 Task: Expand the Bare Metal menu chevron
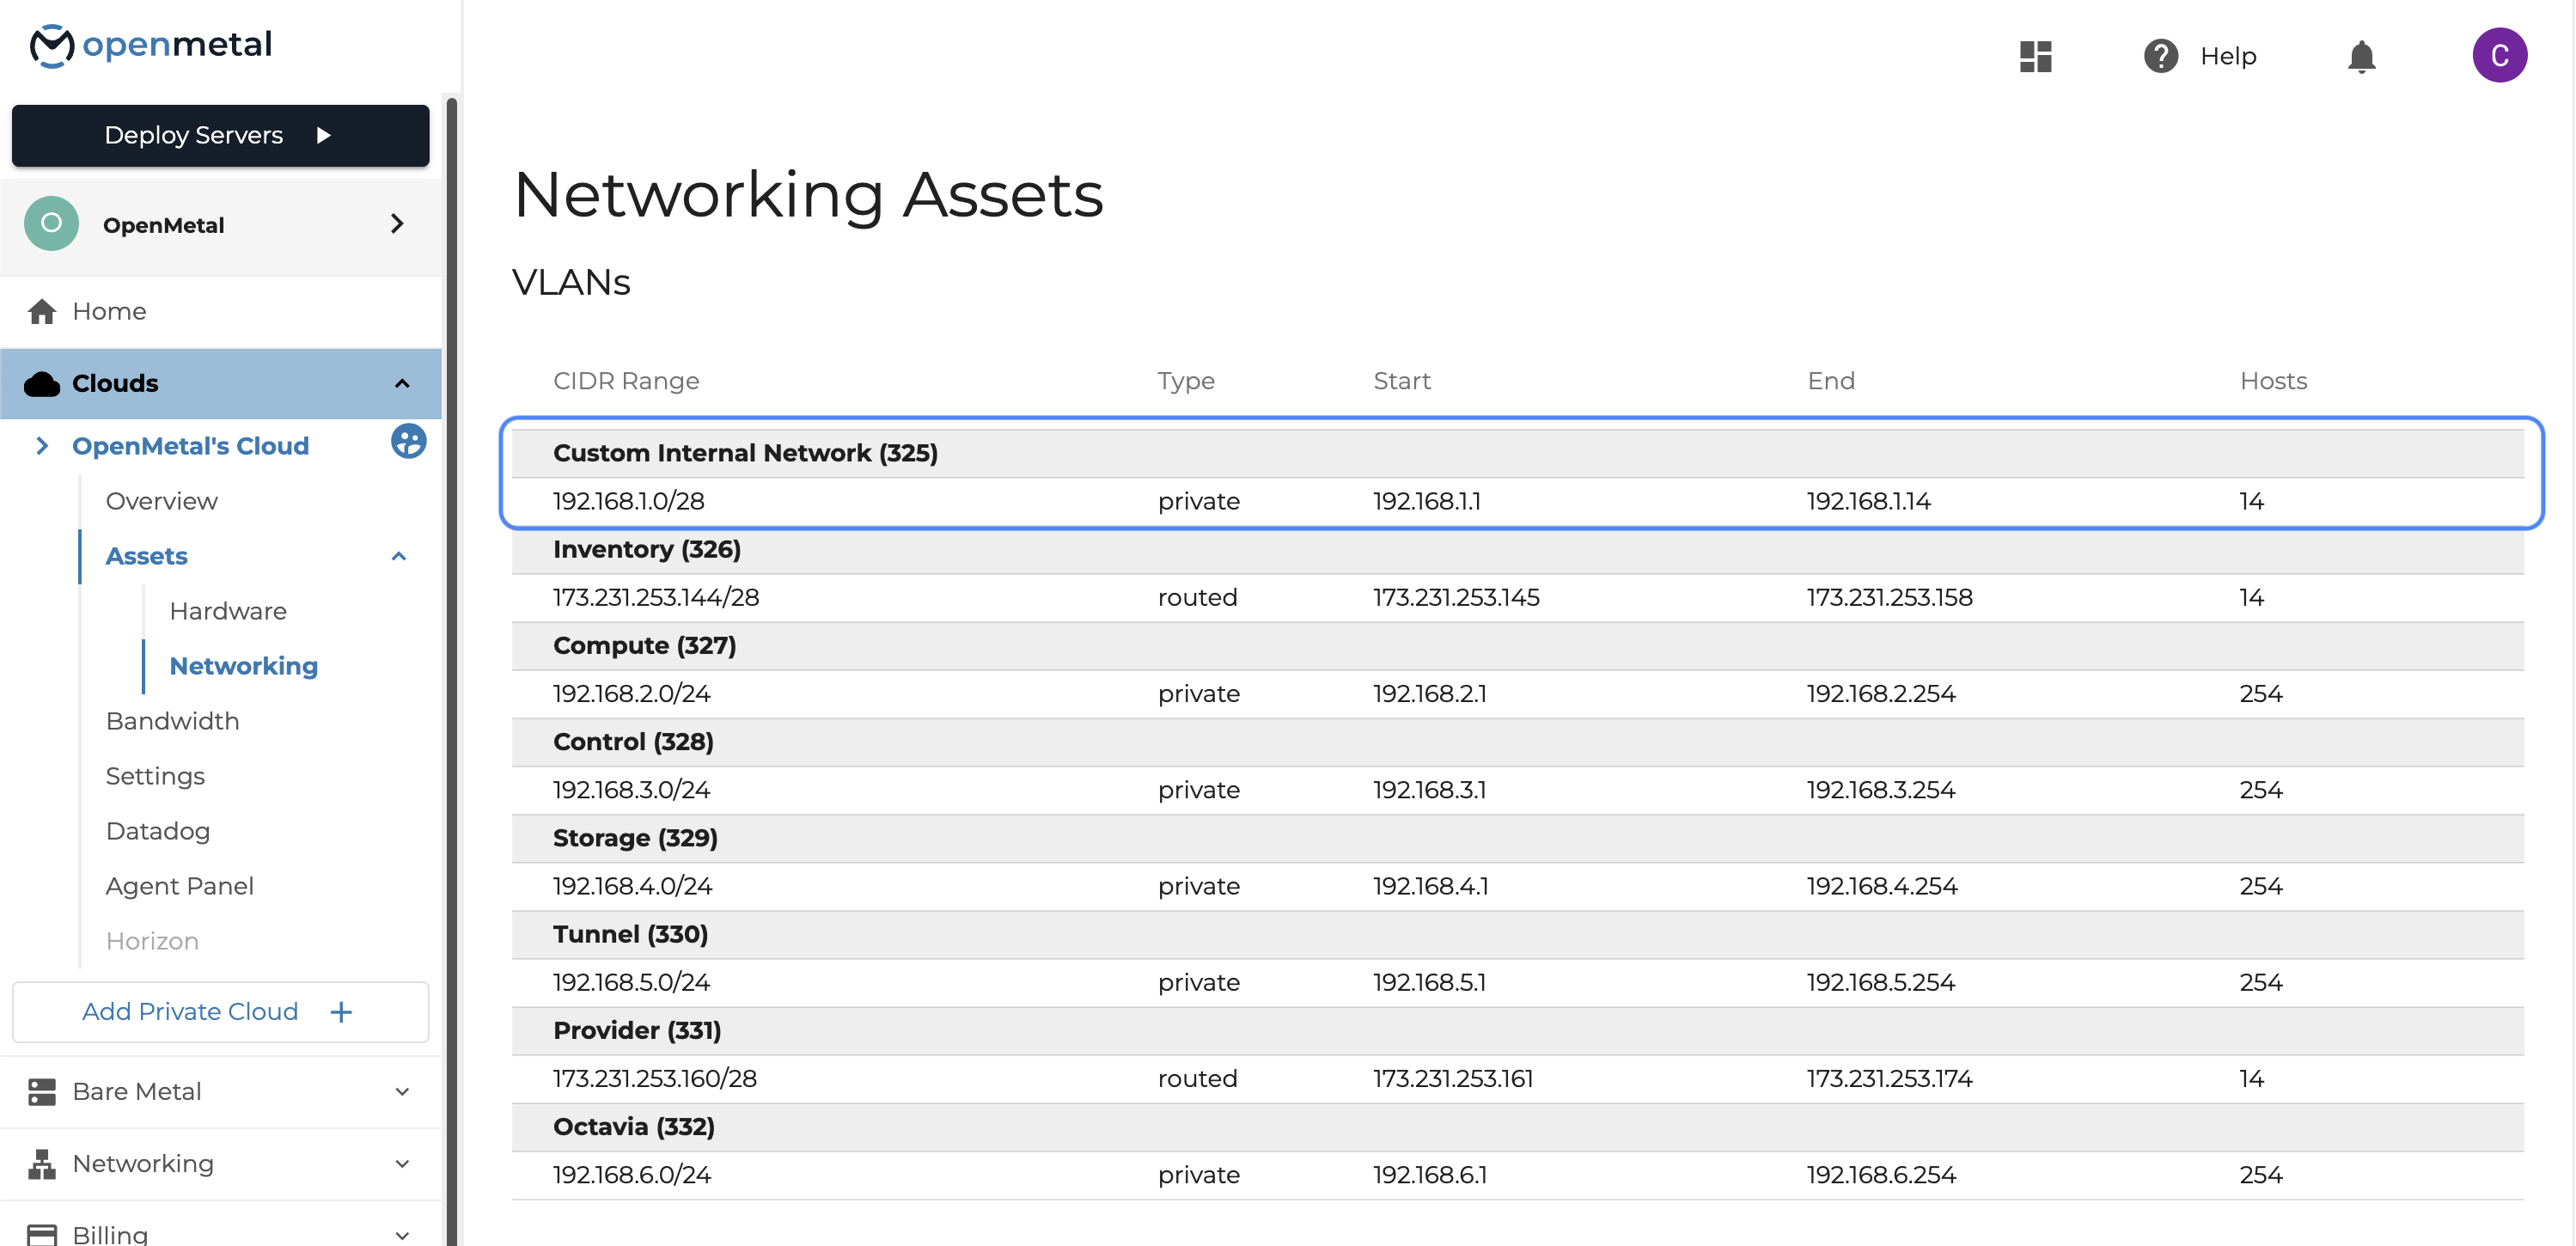[x=402, y=1091]
